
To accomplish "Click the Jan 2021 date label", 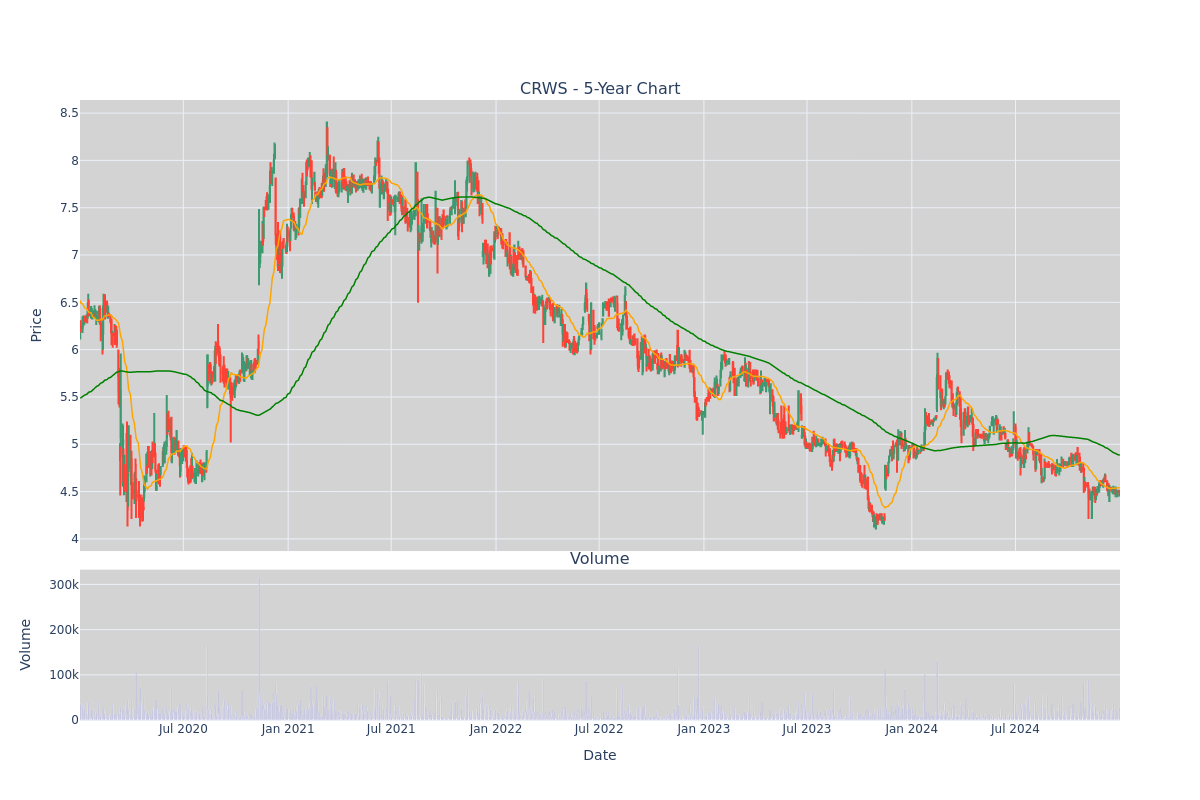I will [x=288, y=729].
